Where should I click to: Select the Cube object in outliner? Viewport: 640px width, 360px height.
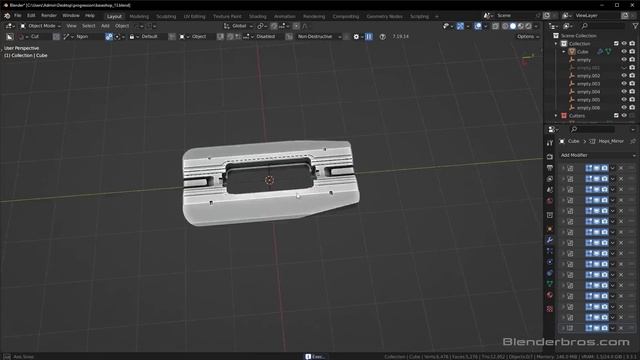pyautogui.click(x=582, y=52)
